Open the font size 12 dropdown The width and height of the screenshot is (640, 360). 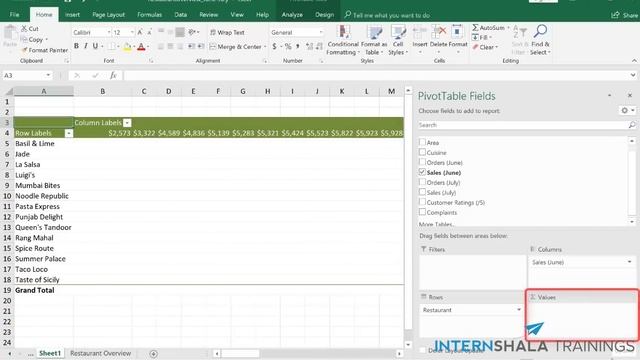pyautogui.click(x=132, y=32)
